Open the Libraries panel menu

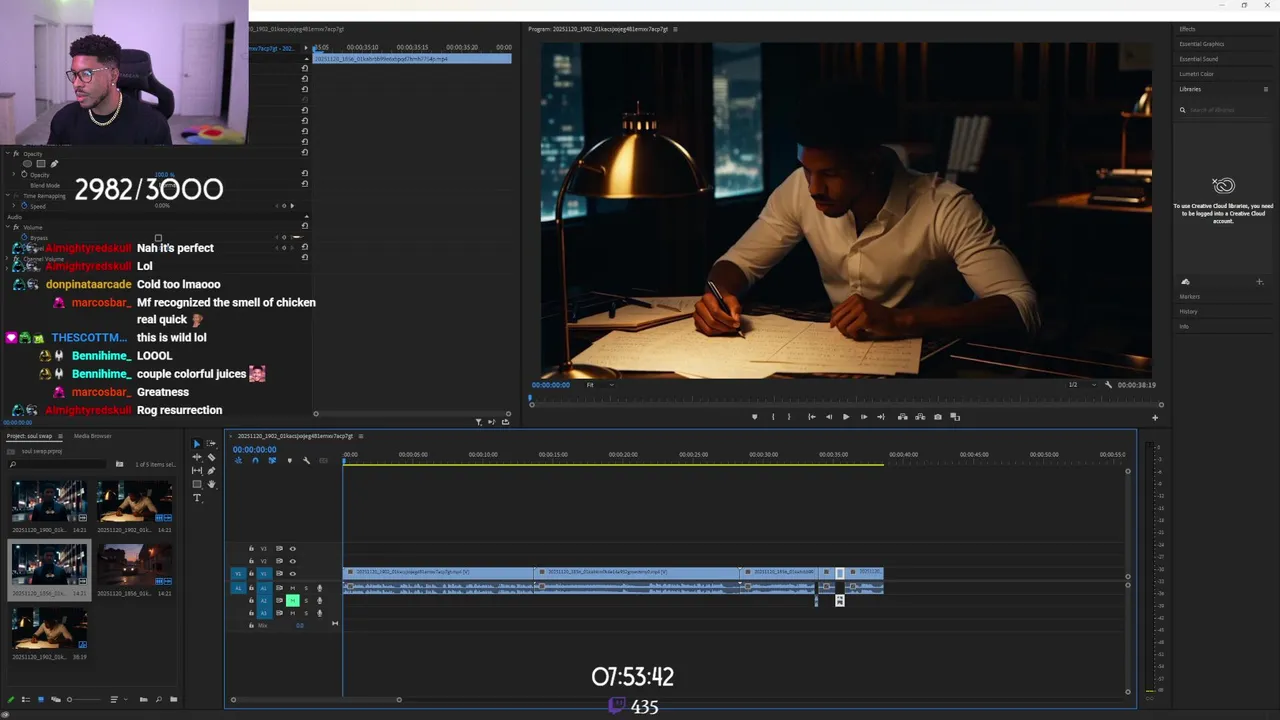pyautogui.click(x=1266, y=89)
